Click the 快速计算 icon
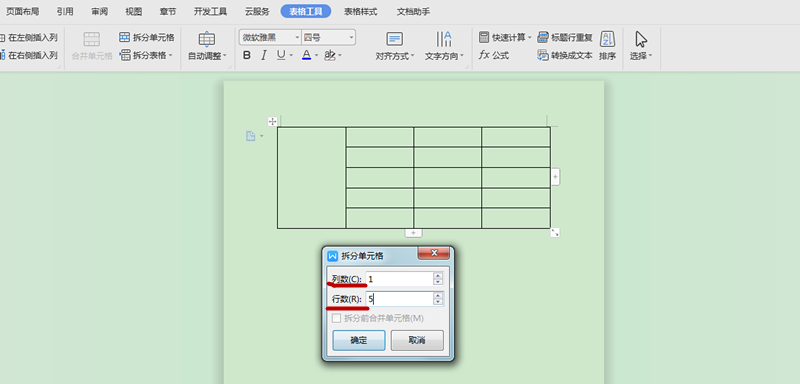The image size is (800, 384). [484, 37]
